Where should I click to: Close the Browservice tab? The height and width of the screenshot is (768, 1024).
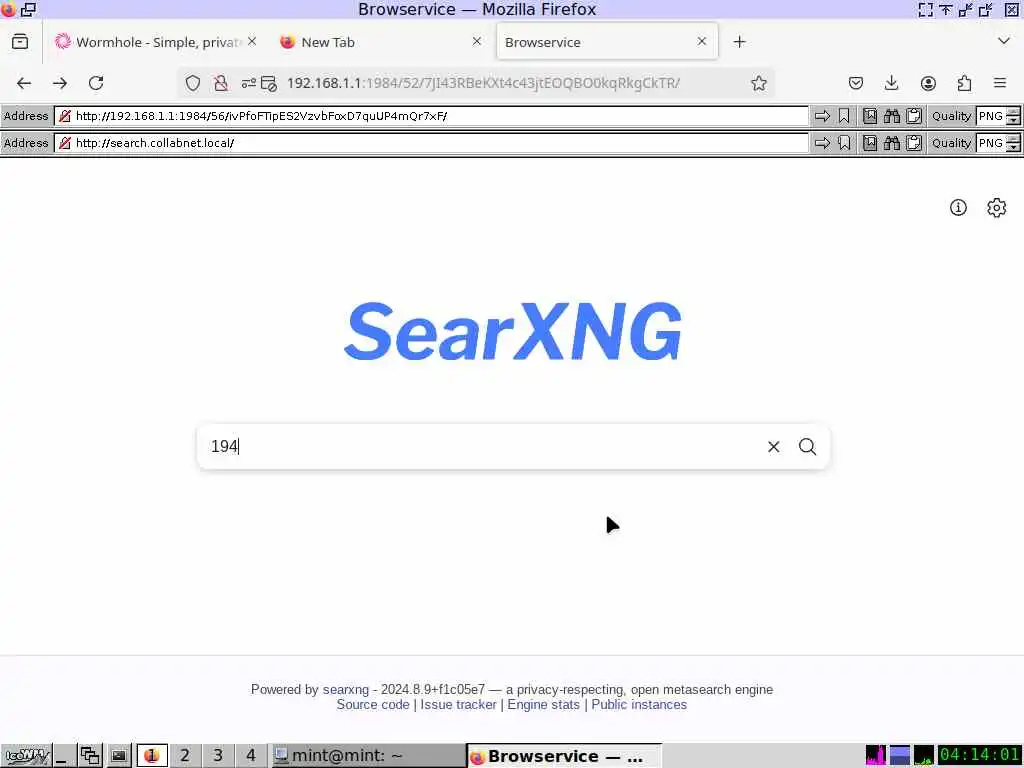point(702,41)
